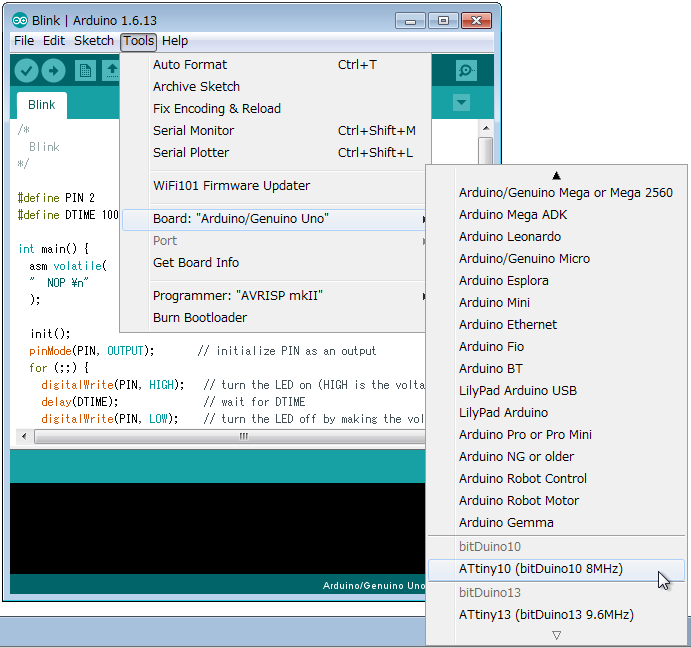Open the Serial Monitor magnifier icon
This screenshot has height=648, width=691.
coord(466,71)
